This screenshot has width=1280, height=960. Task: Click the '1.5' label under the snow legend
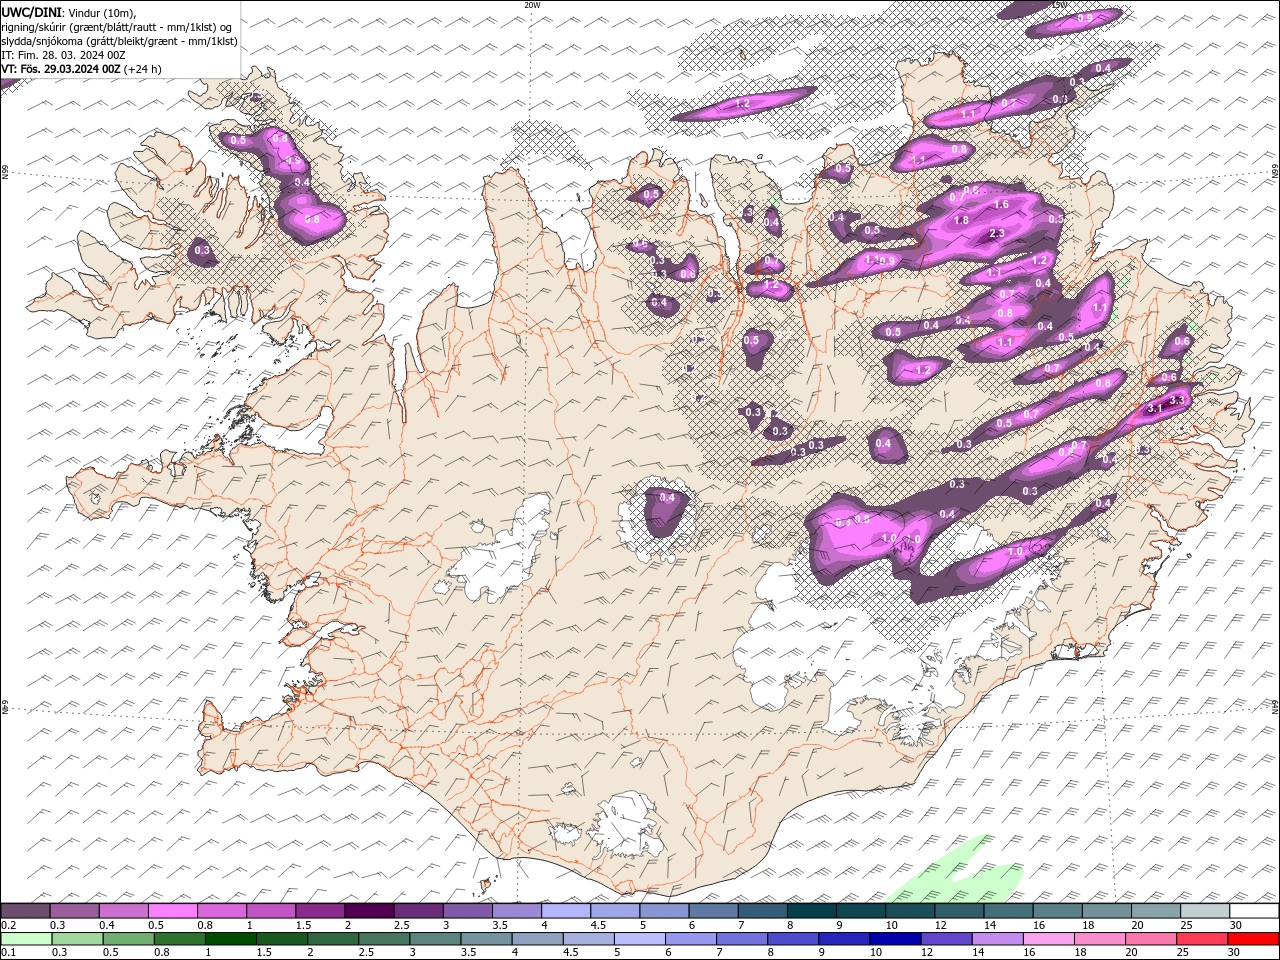click(302, 925)
